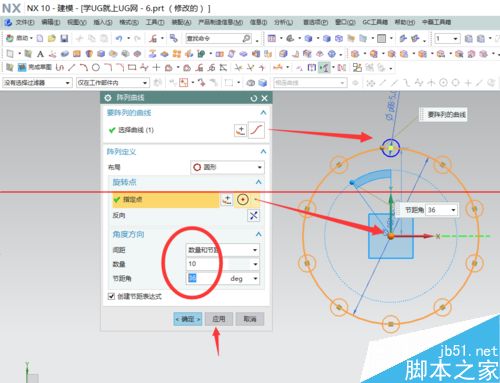
Task: Click the reverse direction (反向) icon
Action: pos(253,215)
